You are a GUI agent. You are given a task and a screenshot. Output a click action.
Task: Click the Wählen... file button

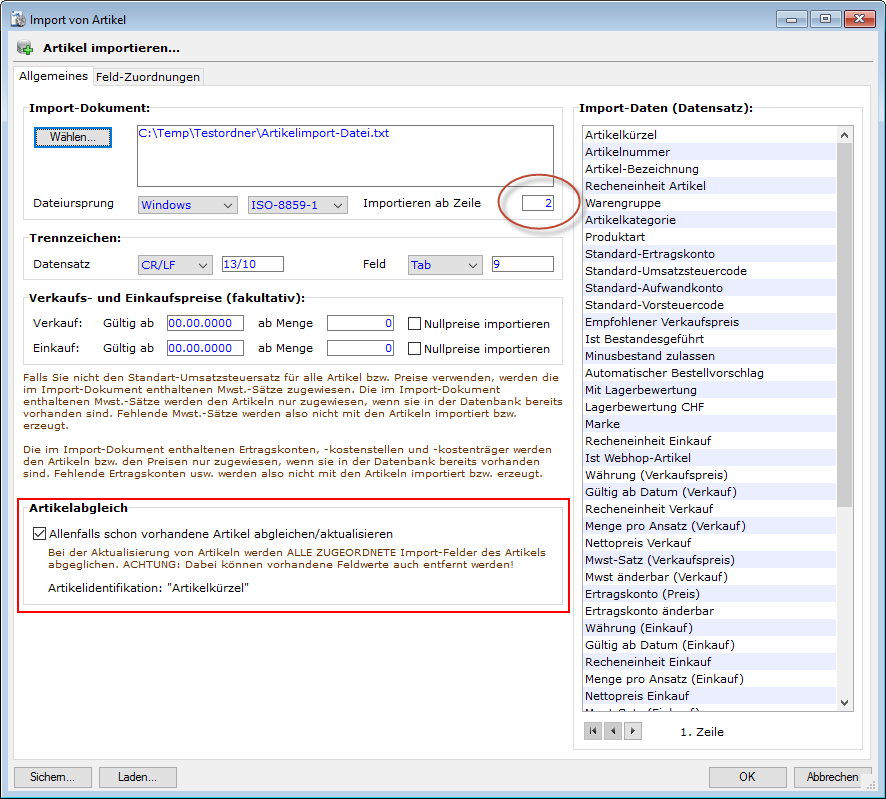click(73, 137)
